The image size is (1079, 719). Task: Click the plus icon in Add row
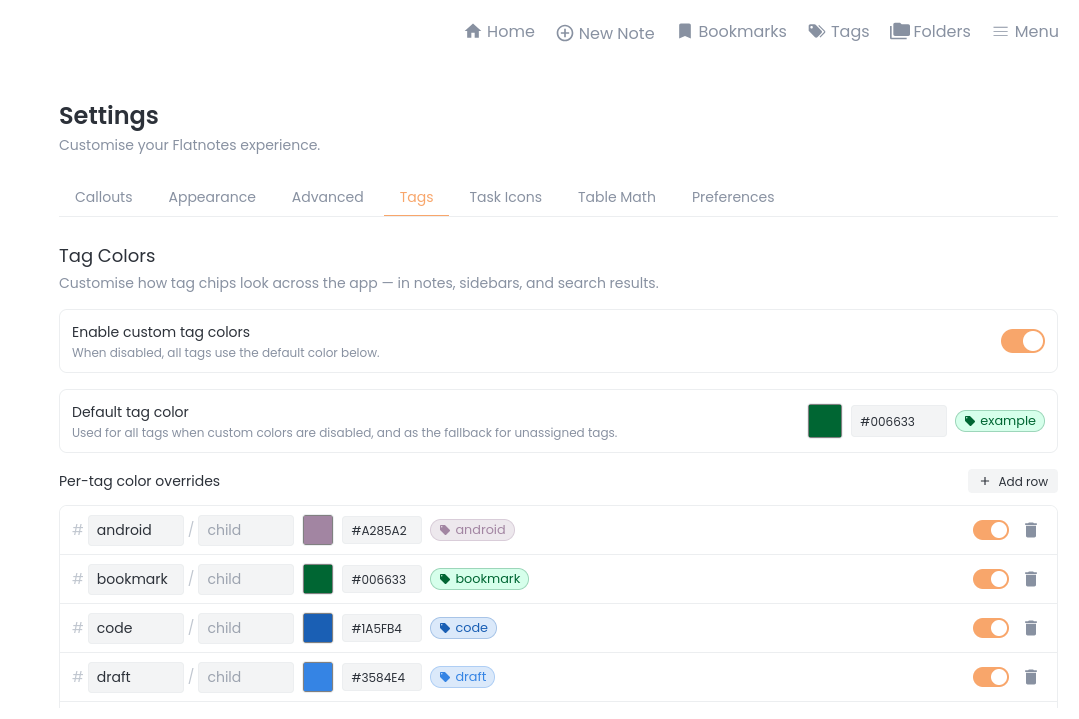click(x=985, y=481)
